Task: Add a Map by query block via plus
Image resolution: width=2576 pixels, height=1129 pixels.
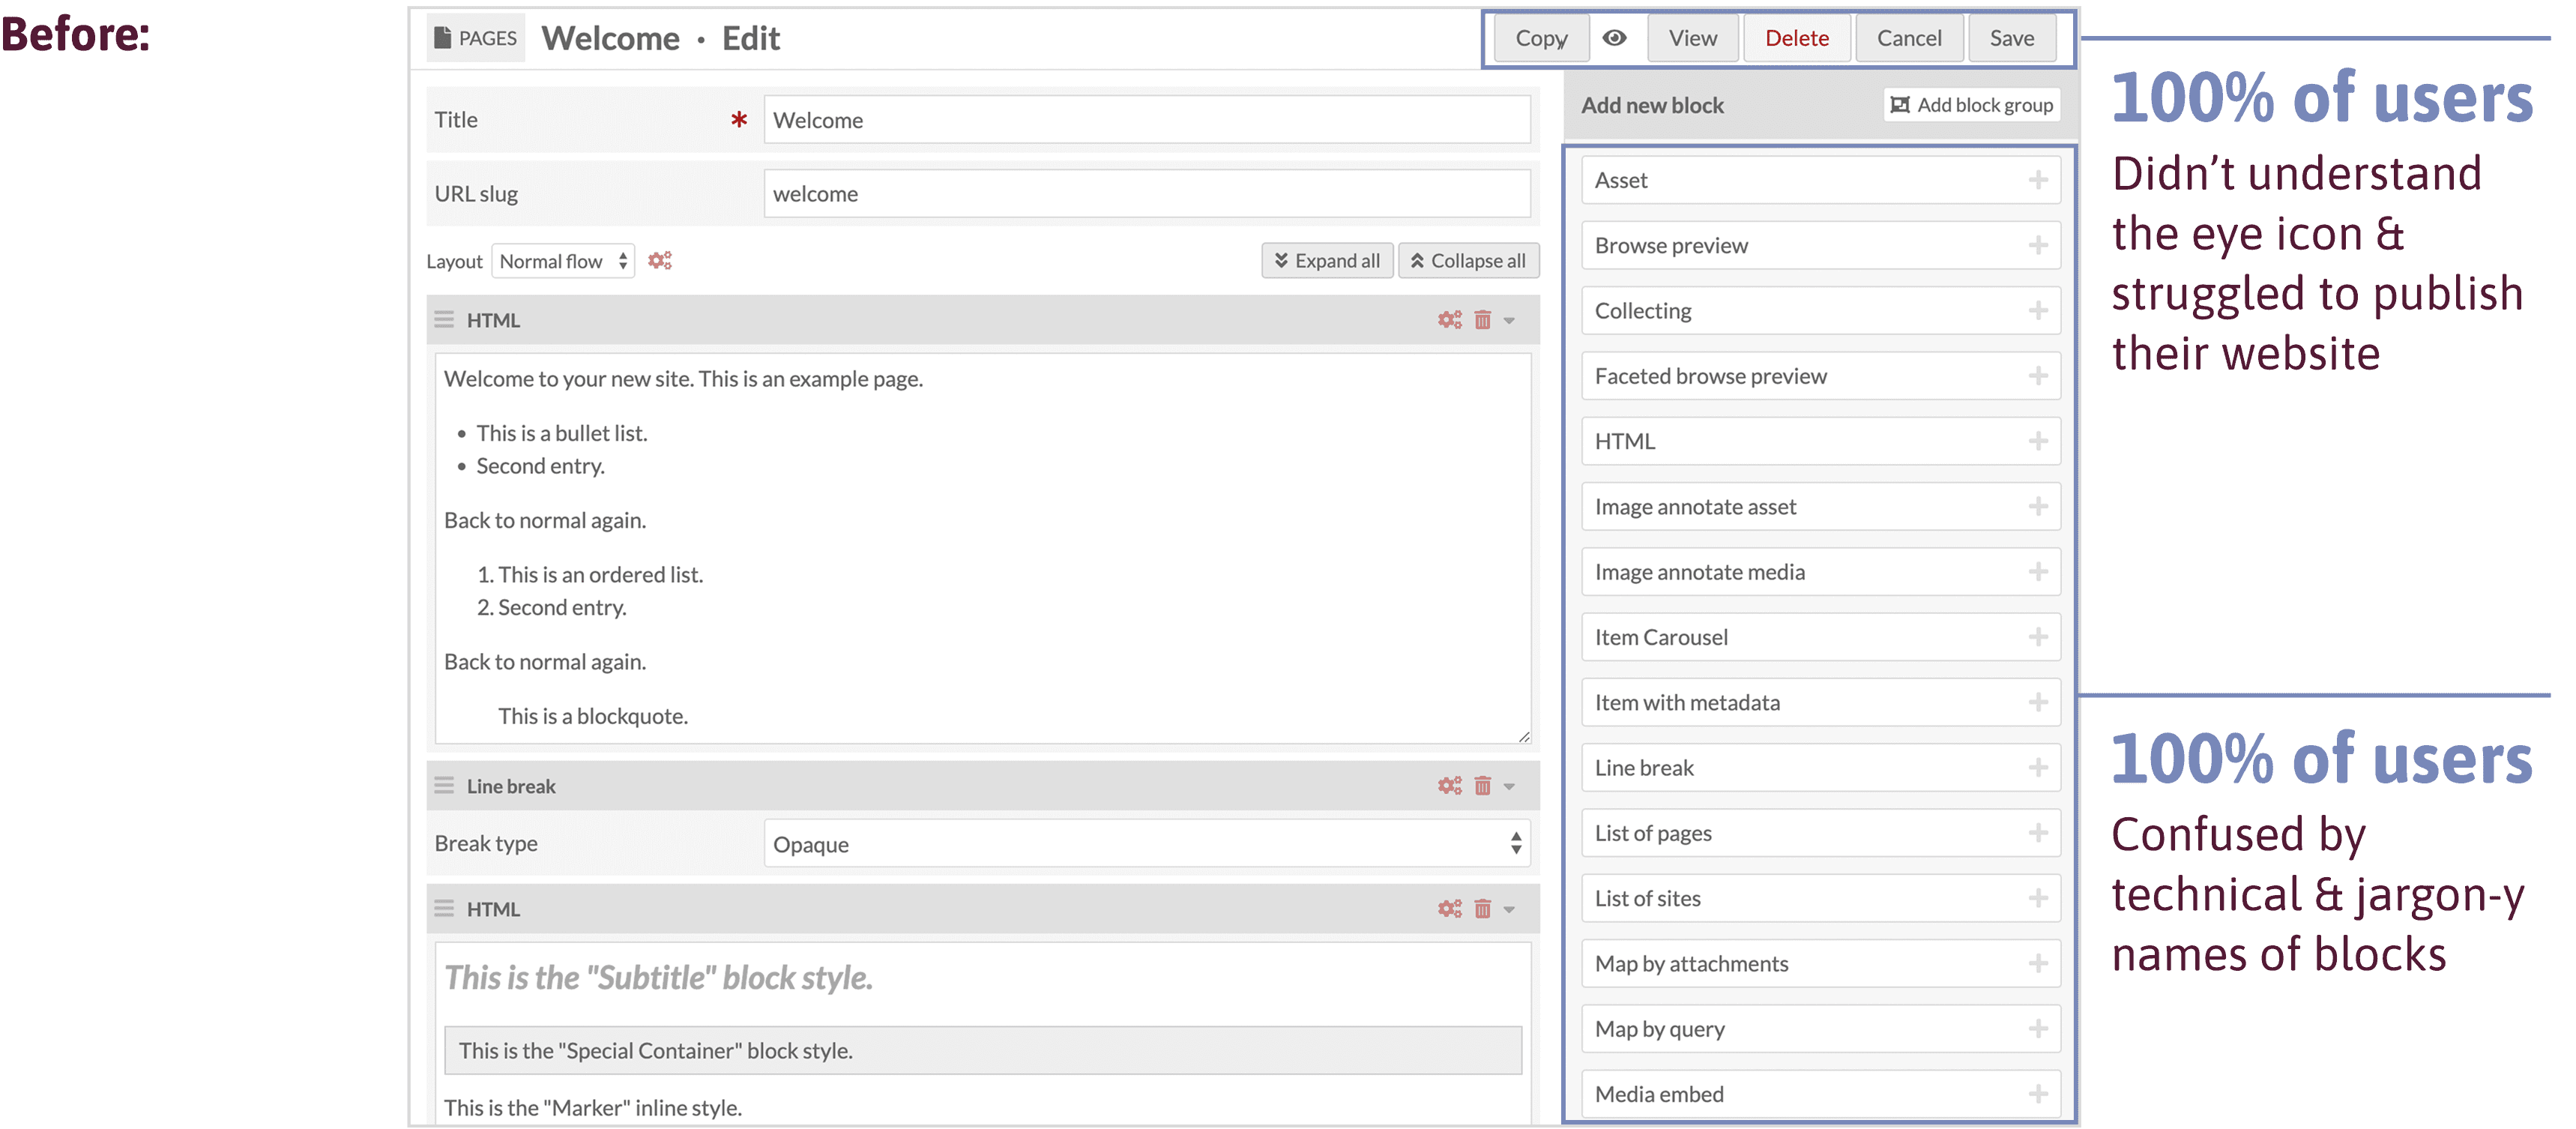Action: 2037,1029
